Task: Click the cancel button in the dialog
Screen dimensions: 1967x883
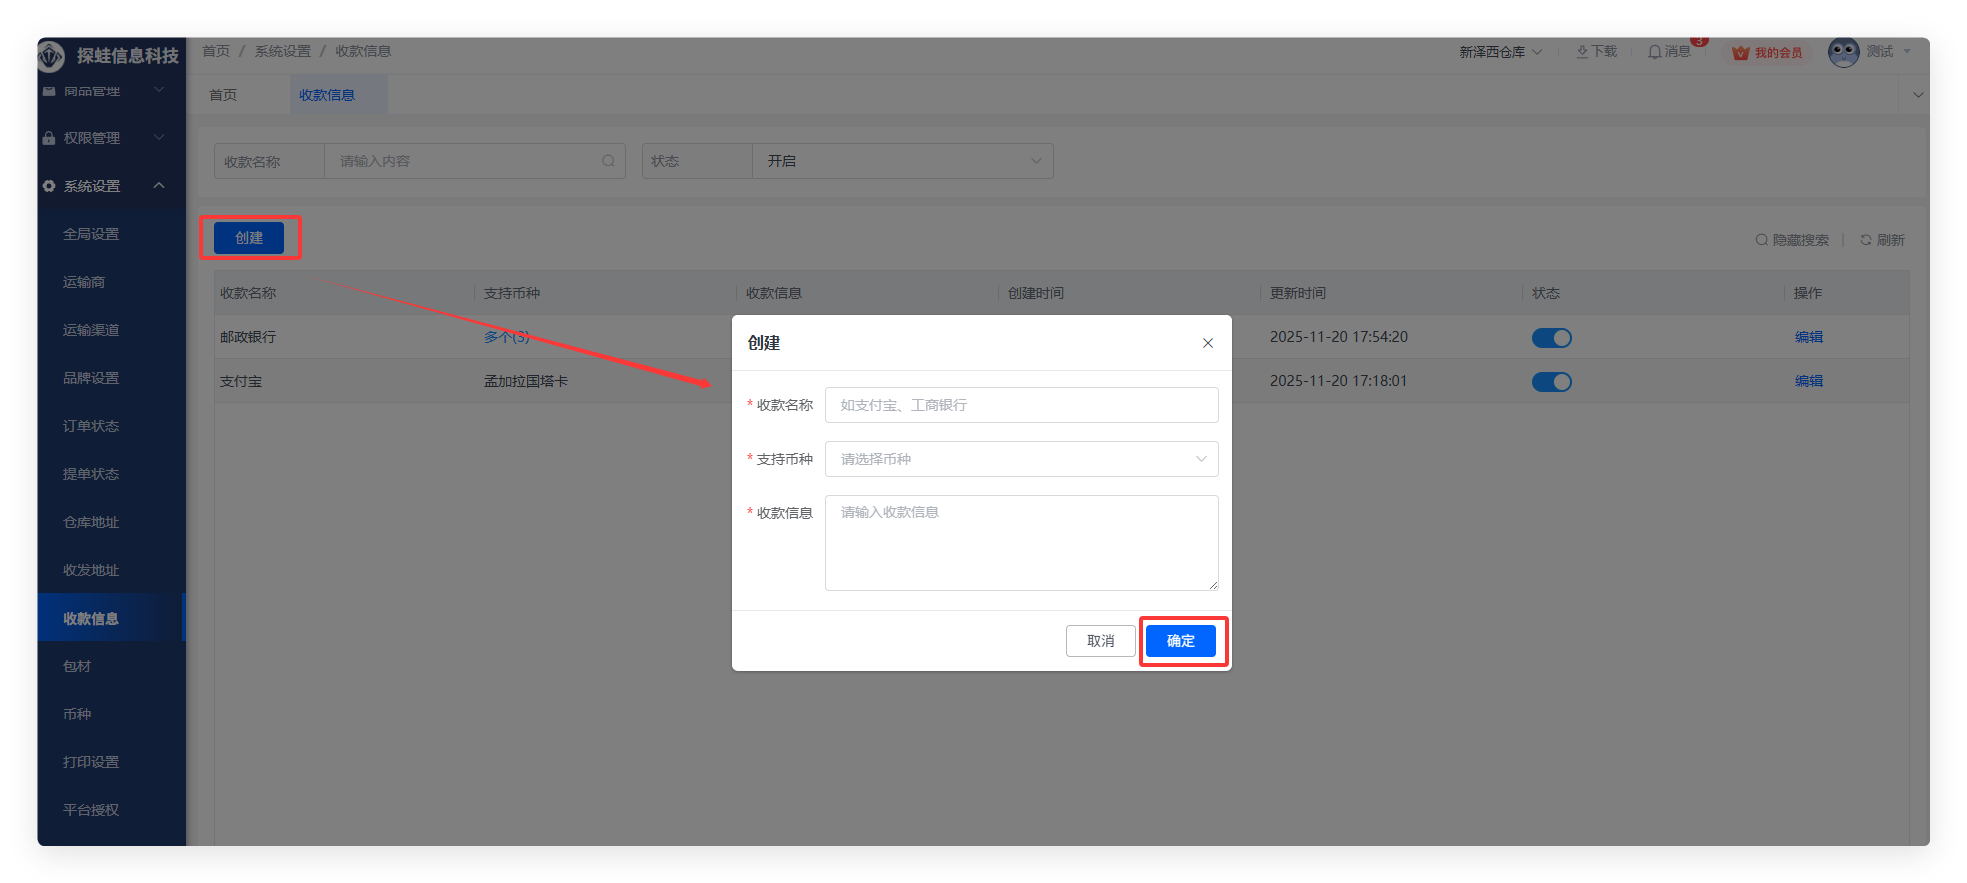Action: 1100,641
